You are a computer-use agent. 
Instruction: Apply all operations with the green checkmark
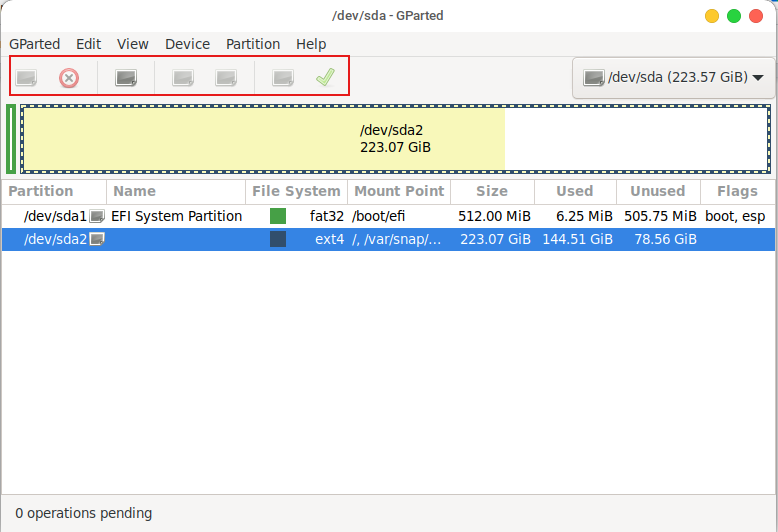[325, 77]
